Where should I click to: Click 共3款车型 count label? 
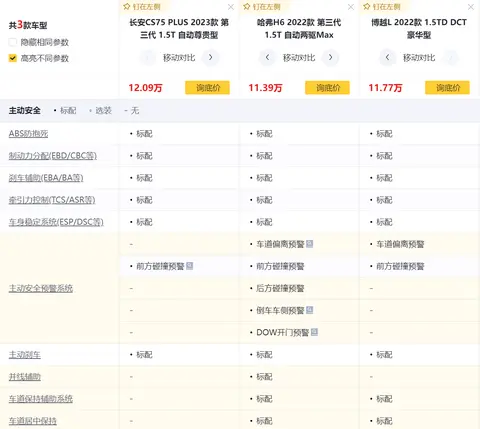click(x=28, y=25)
